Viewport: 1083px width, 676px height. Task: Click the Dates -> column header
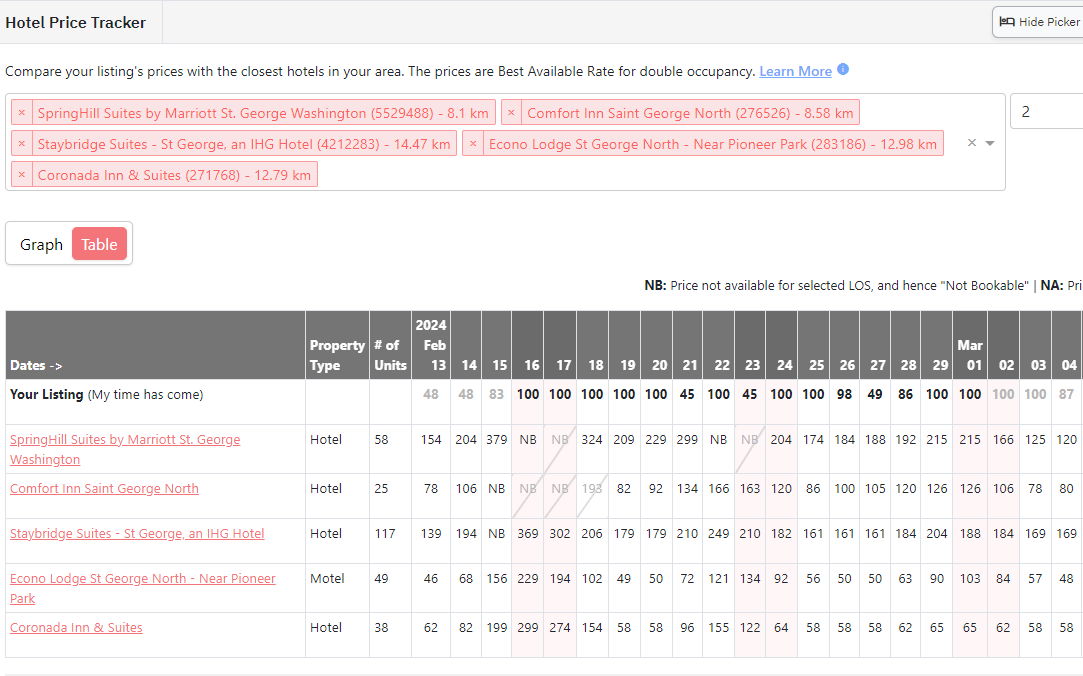pos(155,345)
